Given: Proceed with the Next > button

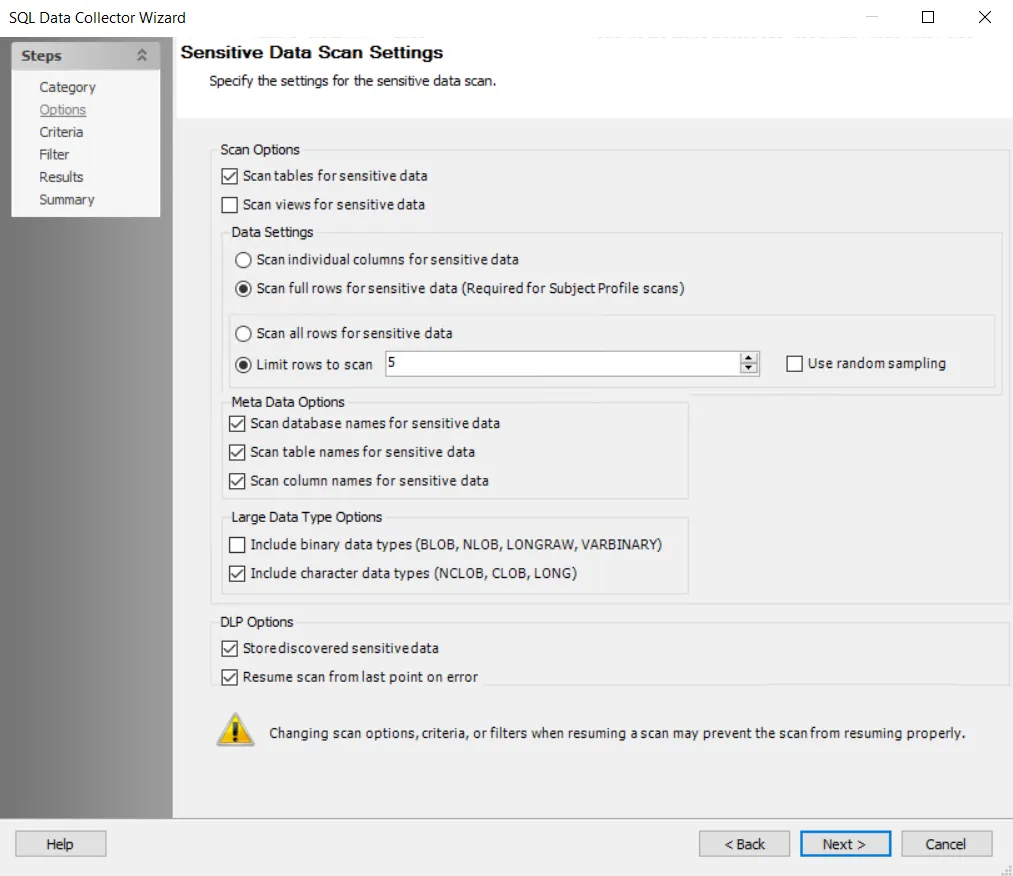Looking at the screenshot, I should [845, 844].
